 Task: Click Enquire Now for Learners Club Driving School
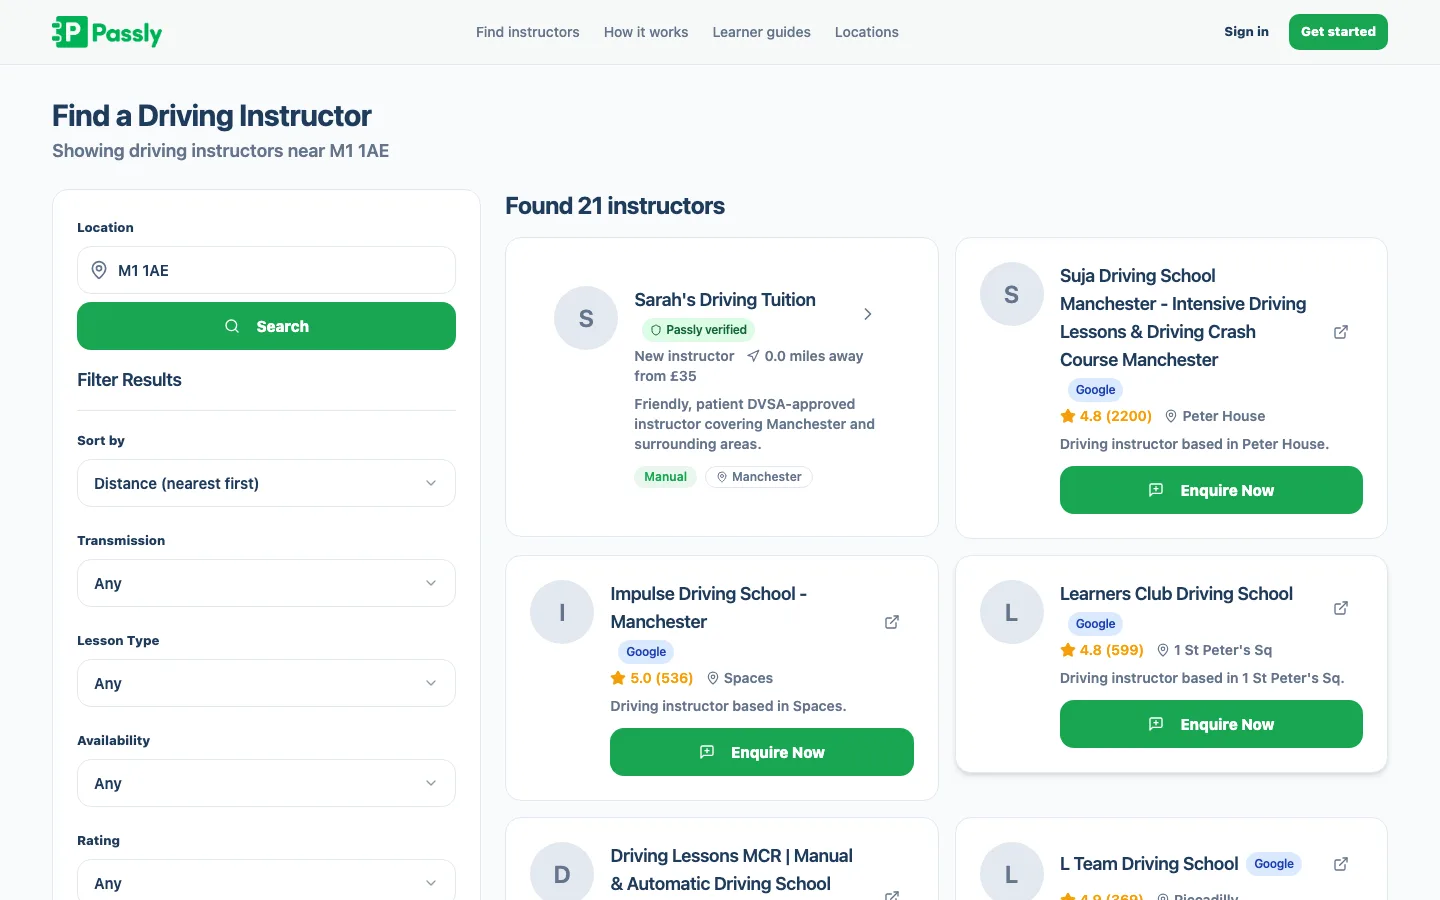click(1211, 724)
